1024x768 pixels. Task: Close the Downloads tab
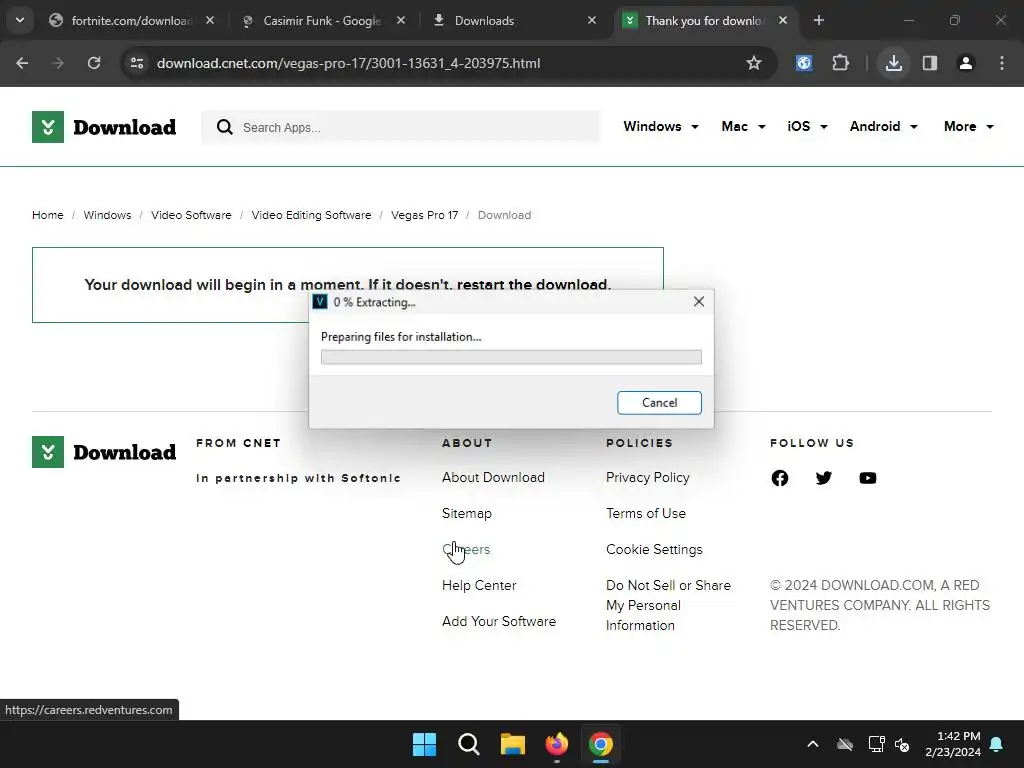[592, 20]
